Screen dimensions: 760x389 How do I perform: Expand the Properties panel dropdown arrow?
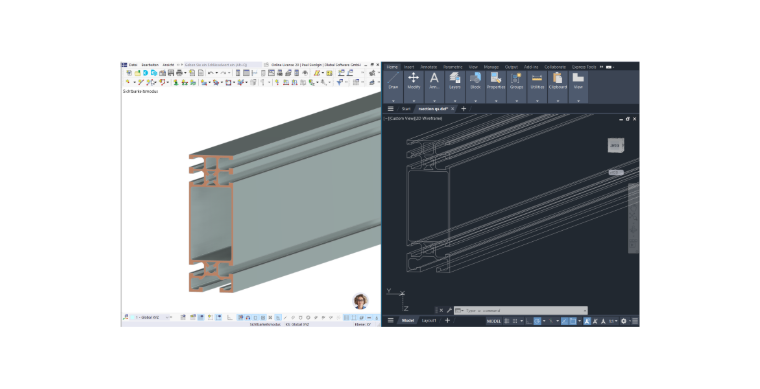coord(496,101)
